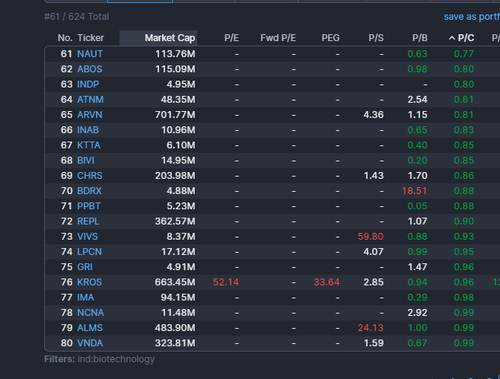The width and height of the screenshot is (500, 379).
Task: Open LPCN ticker link
Action: [x=89, y=252]
